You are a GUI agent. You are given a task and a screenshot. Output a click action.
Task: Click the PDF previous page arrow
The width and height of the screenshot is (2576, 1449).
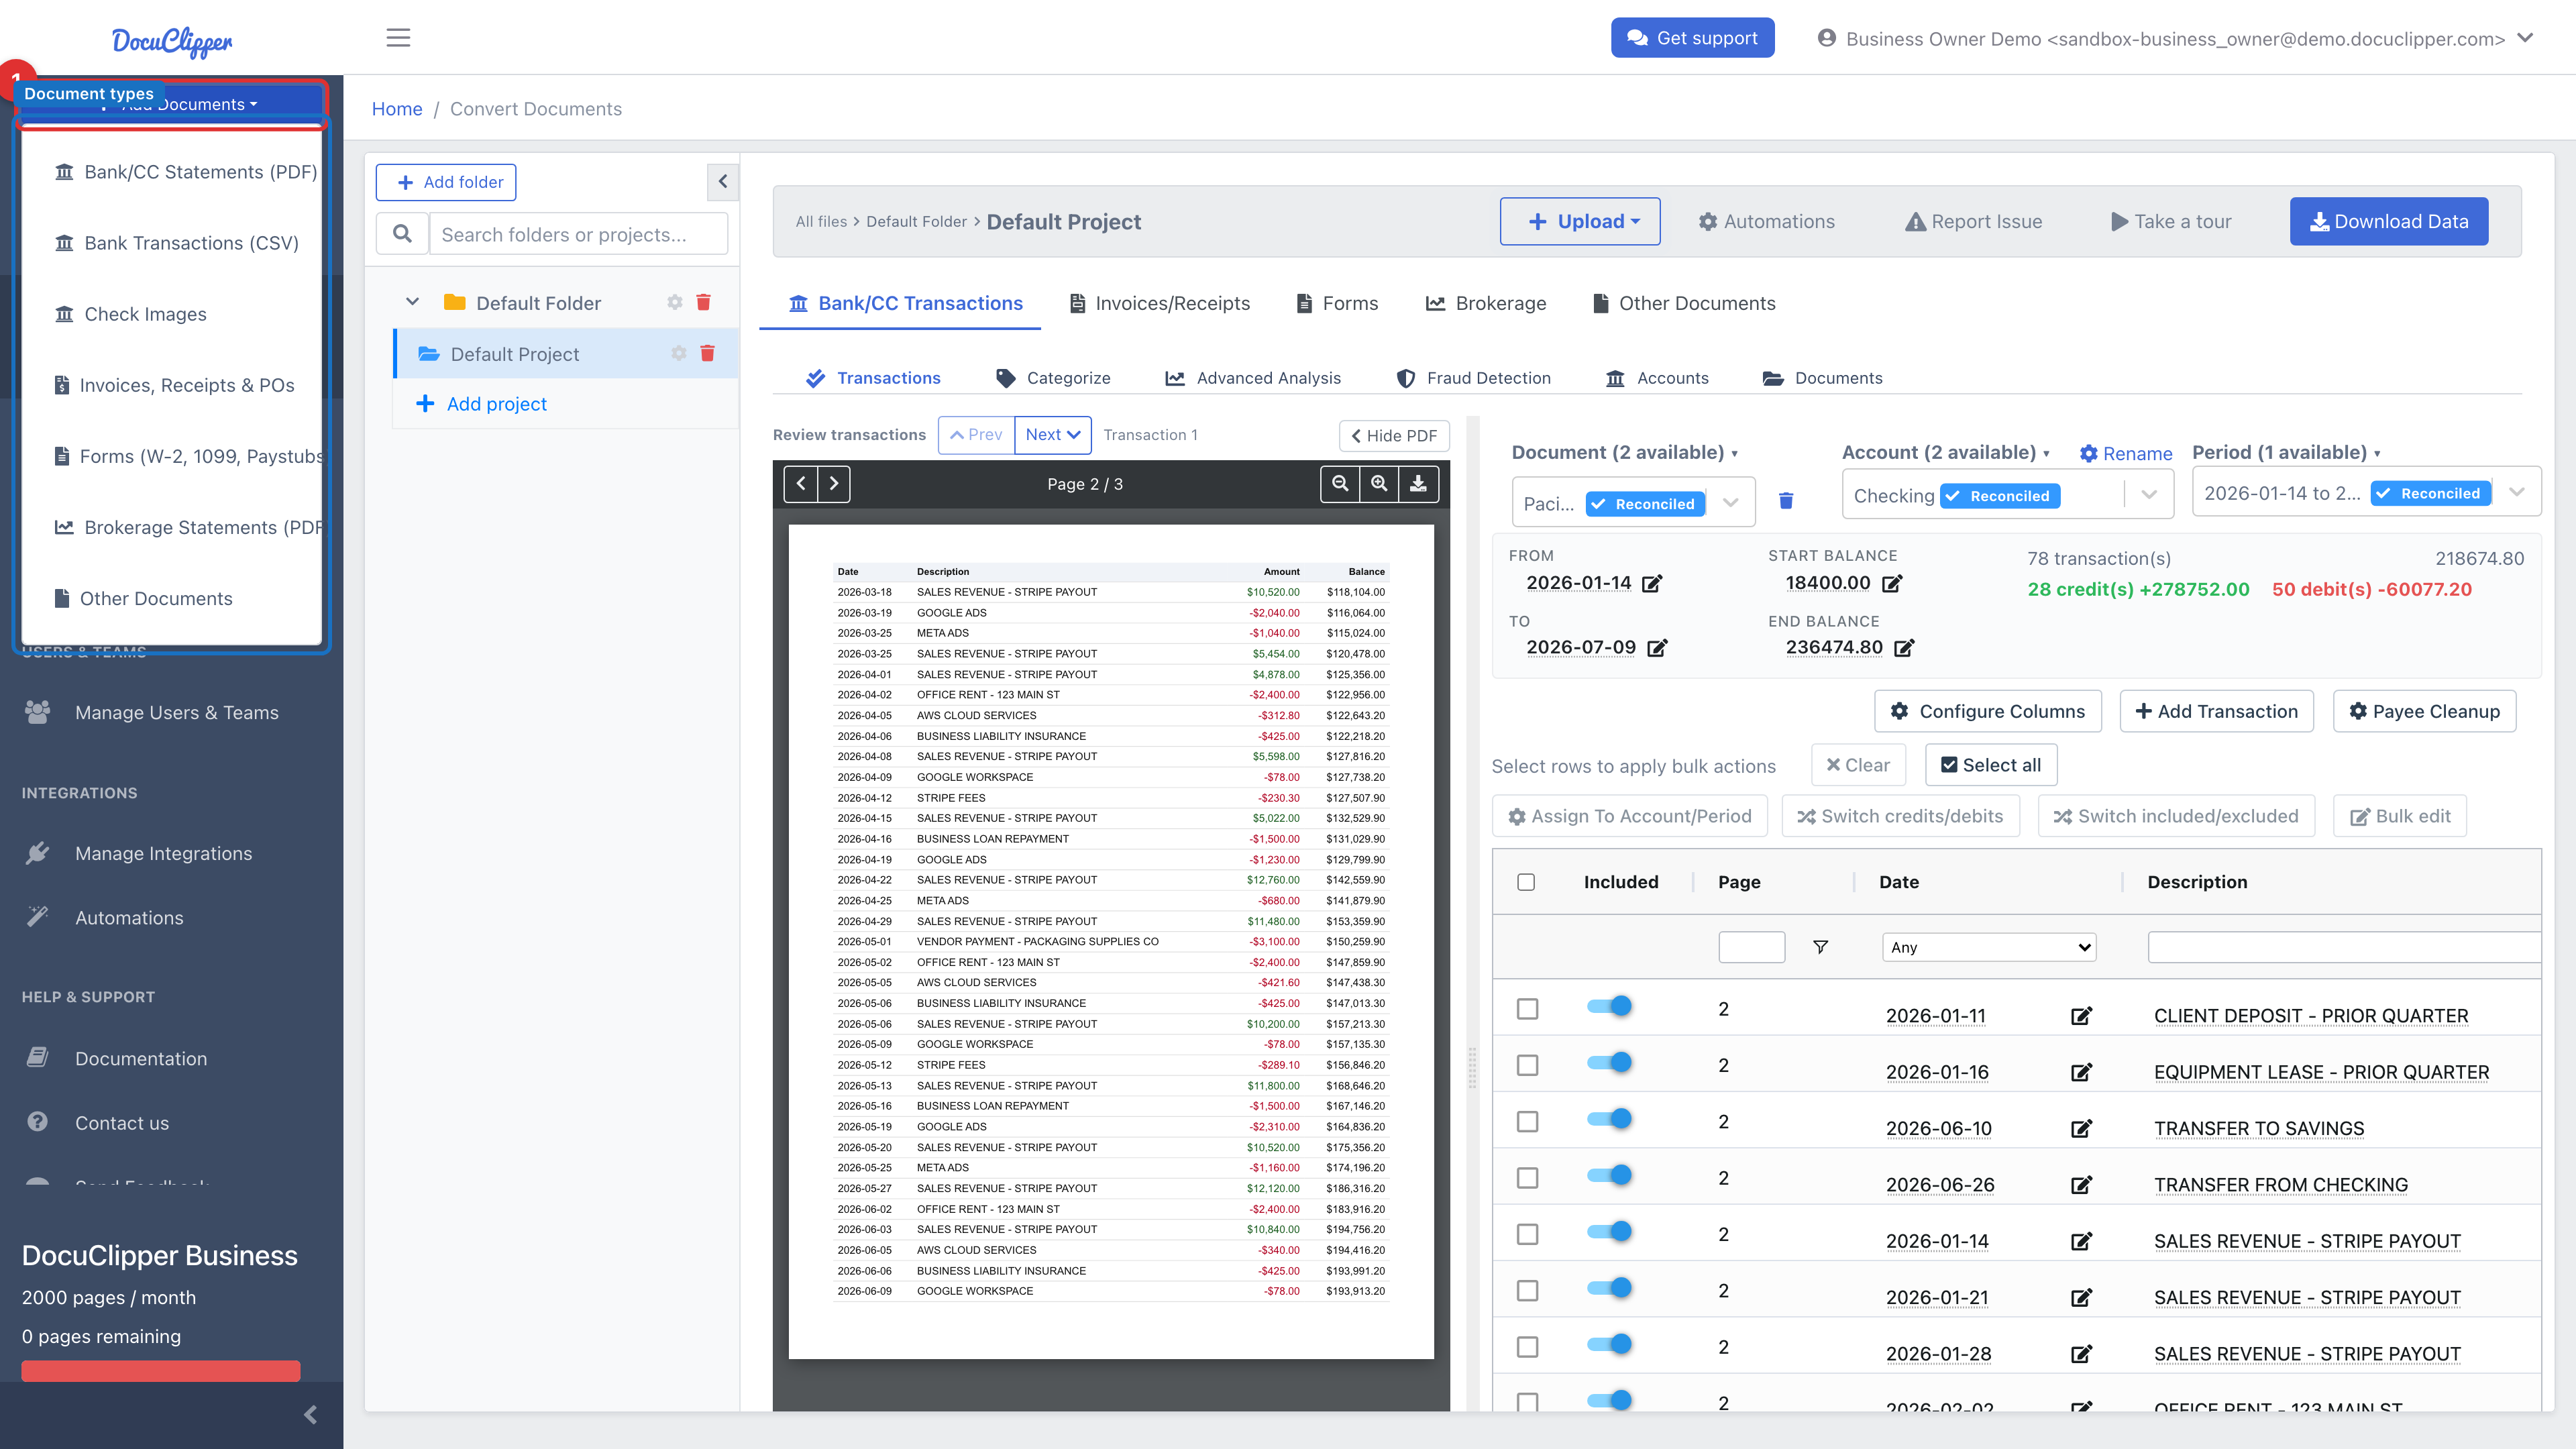click(x=801, y=484)
